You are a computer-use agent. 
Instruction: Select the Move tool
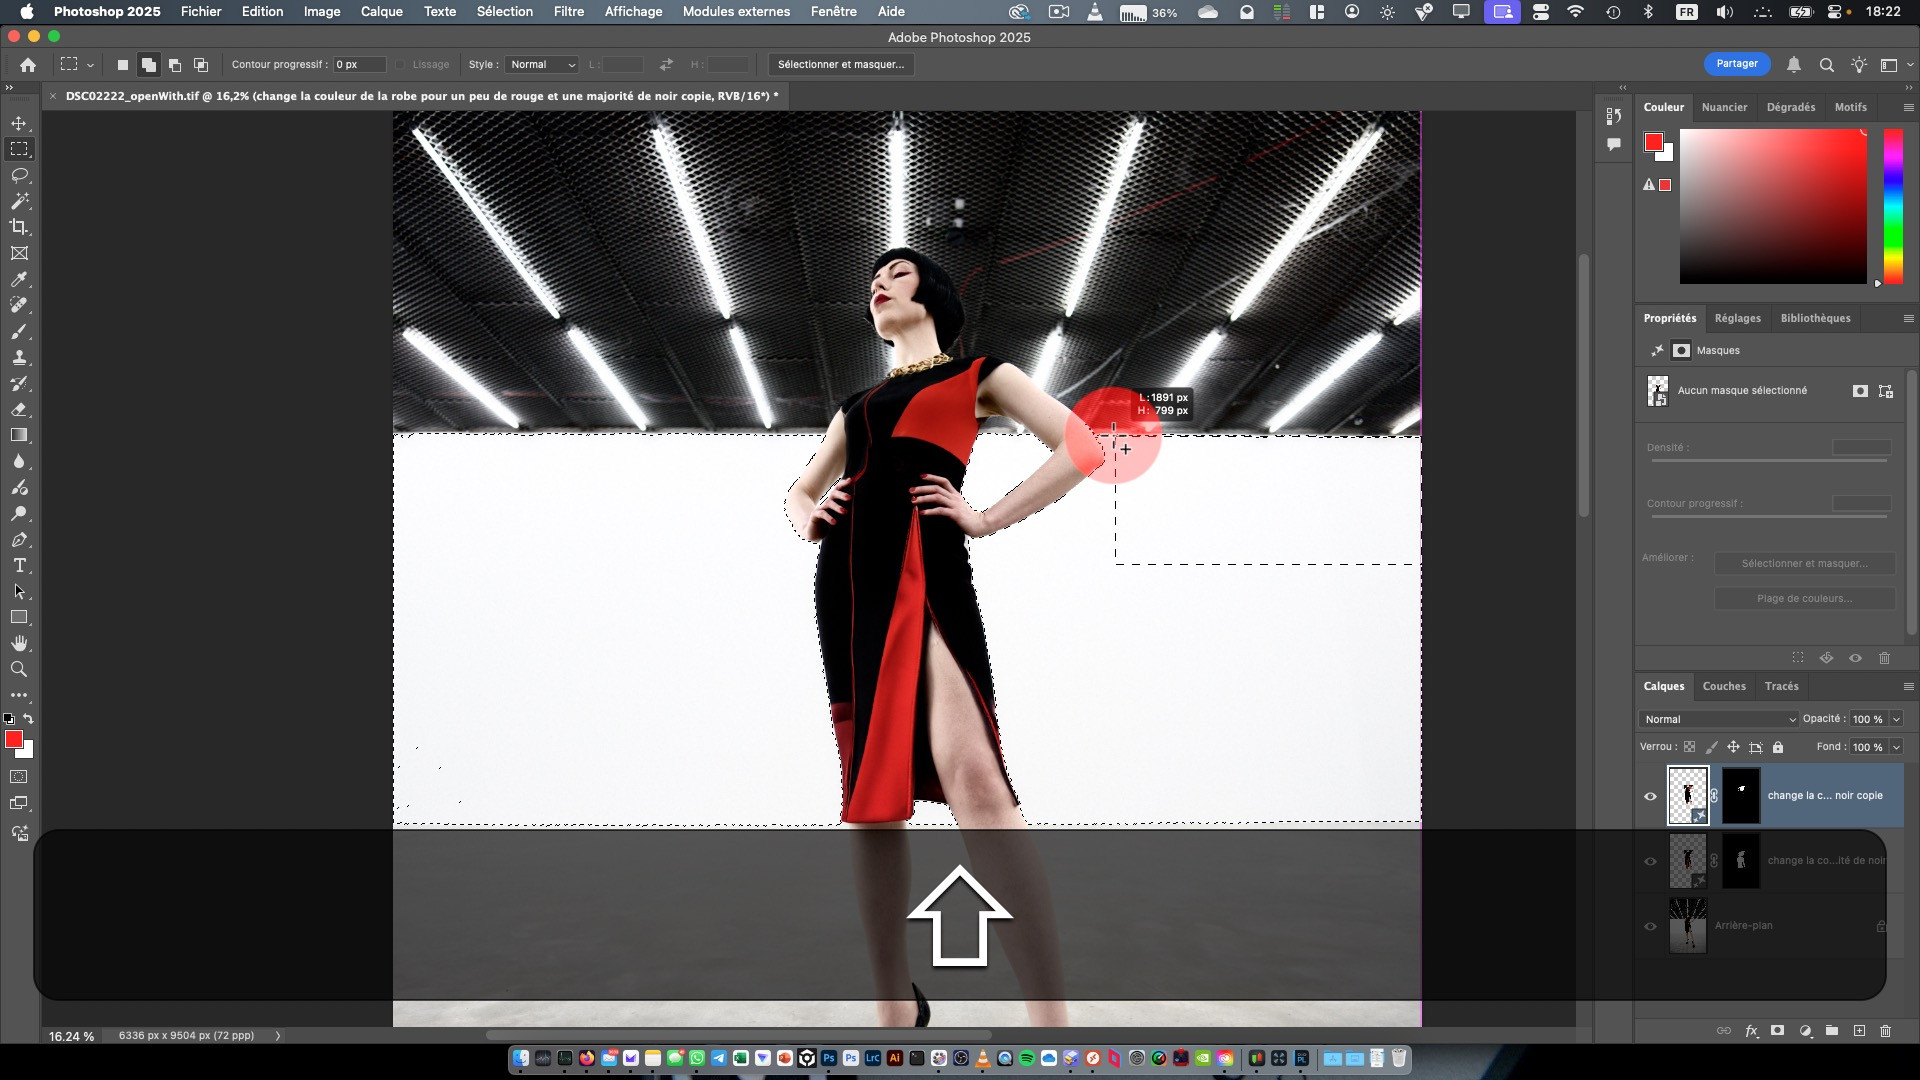[x=19, y=123]
